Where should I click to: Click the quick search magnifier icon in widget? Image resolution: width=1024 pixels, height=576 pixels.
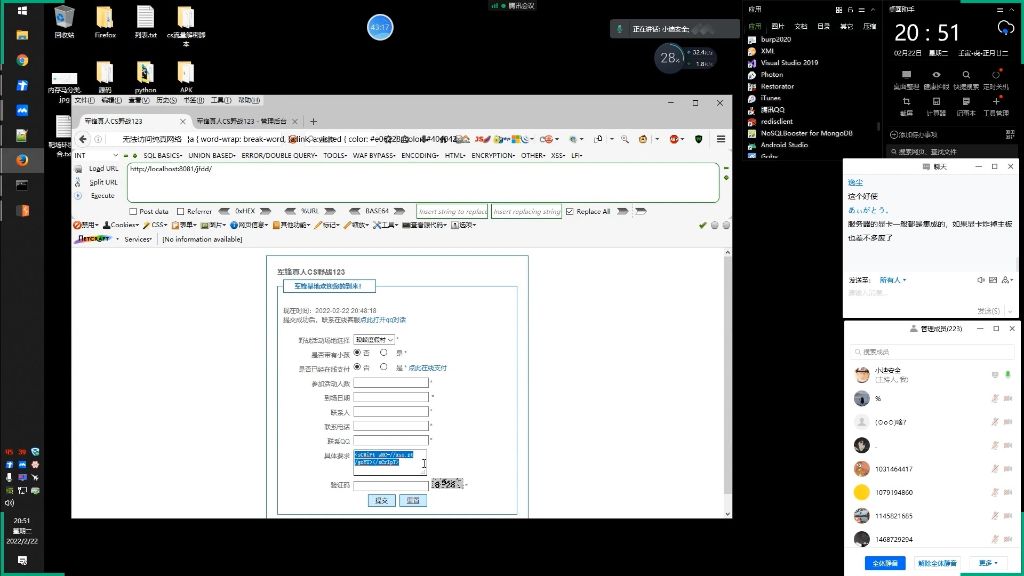coord(966,75)
